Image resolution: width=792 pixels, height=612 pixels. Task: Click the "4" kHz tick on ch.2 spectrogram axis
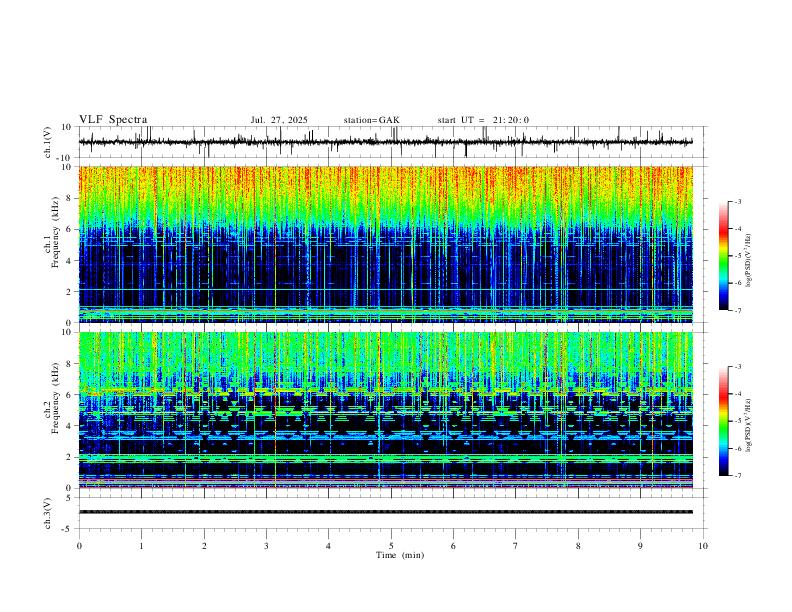point(70,426)
